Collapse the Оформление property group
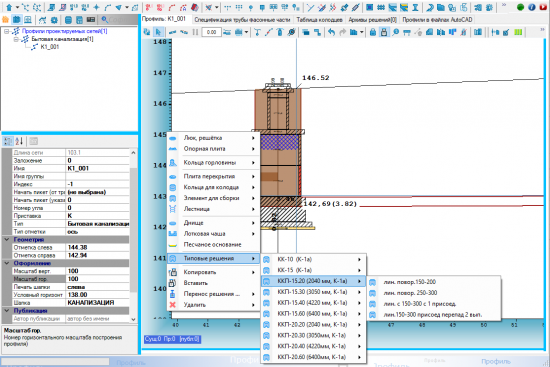The width and height of the screenshot is (550, 367). [x=7, y=263]
